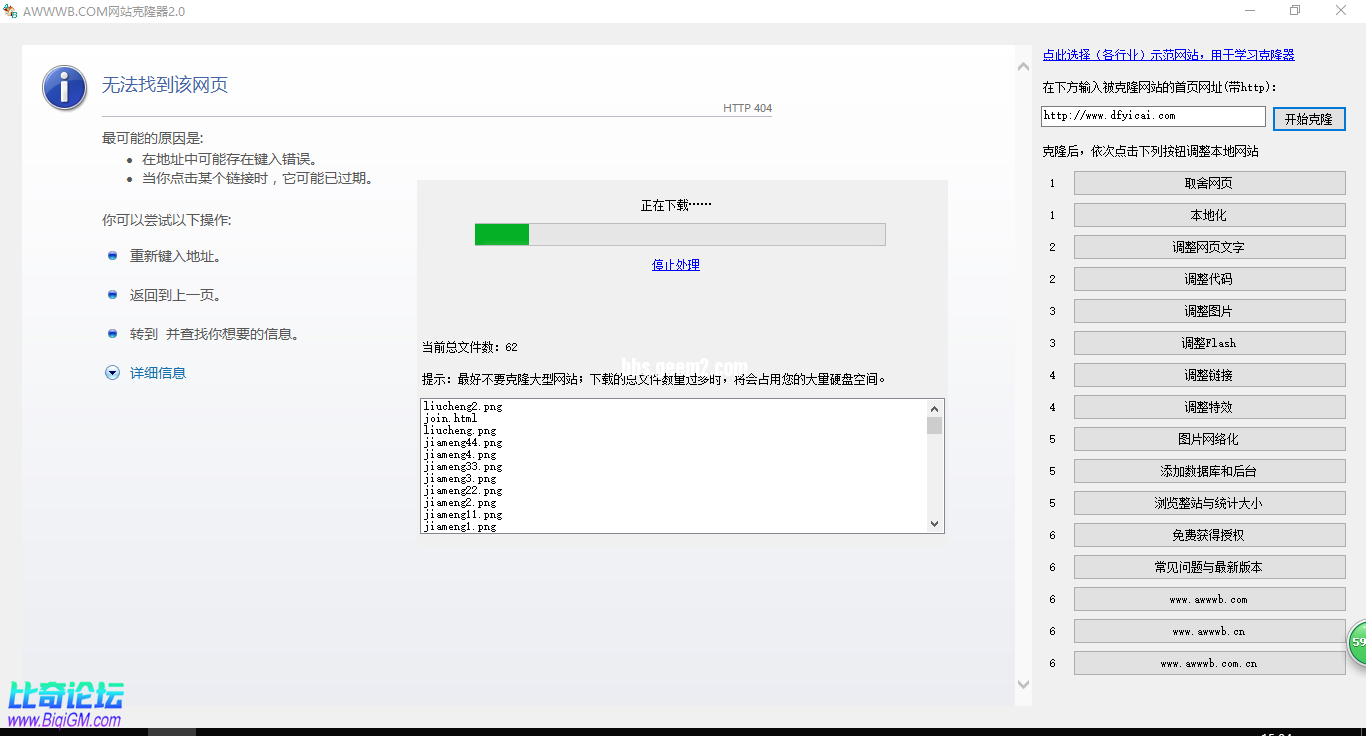
Task: Click the AWWWB app icon in title bar
Action: point(10,11)
